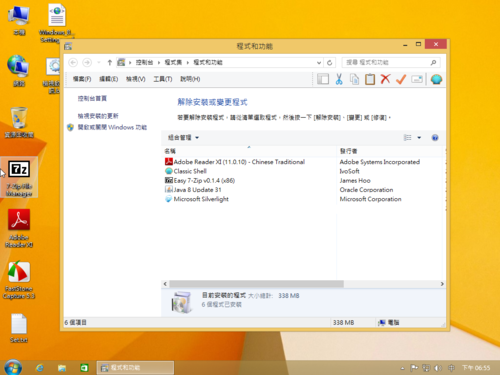
Task: Click the horizontal scrollbar thumb
Action: 256,284
